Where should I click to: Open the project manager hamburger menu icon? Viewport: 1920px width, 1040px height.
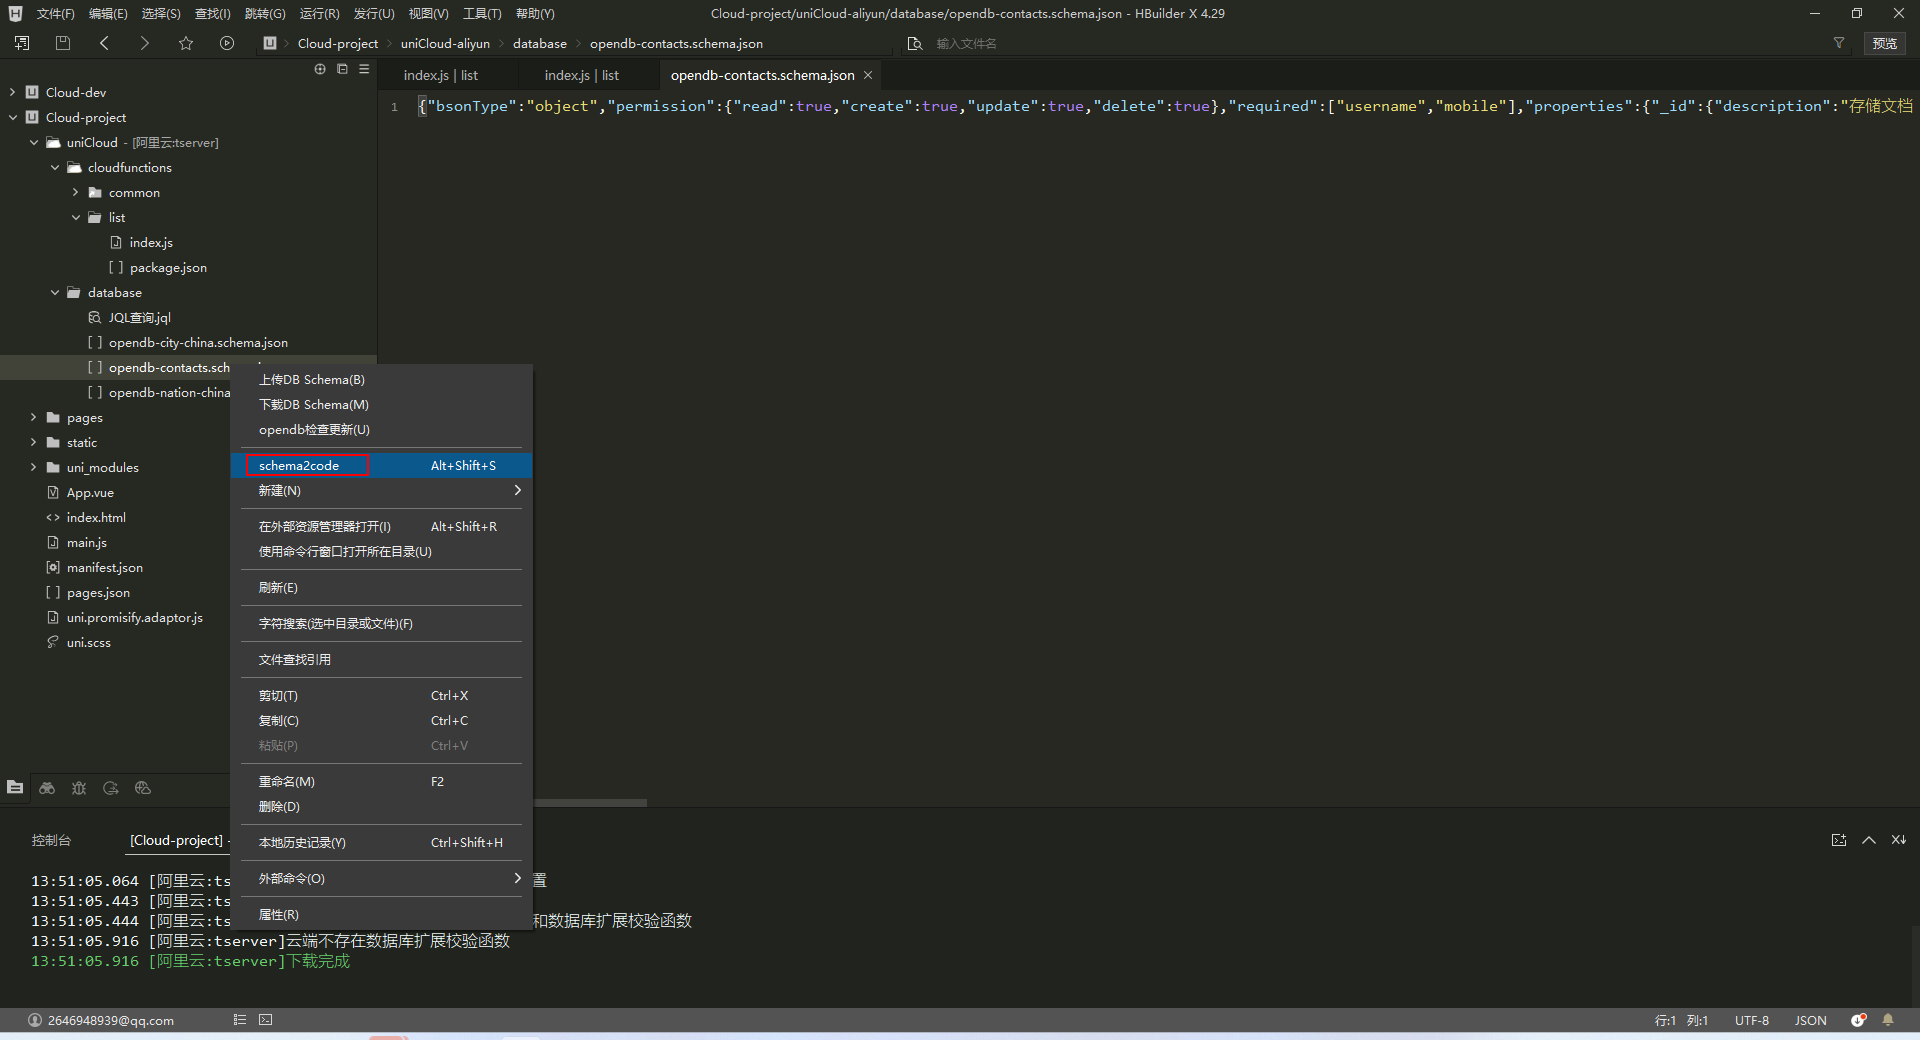[x=364, y=69]
